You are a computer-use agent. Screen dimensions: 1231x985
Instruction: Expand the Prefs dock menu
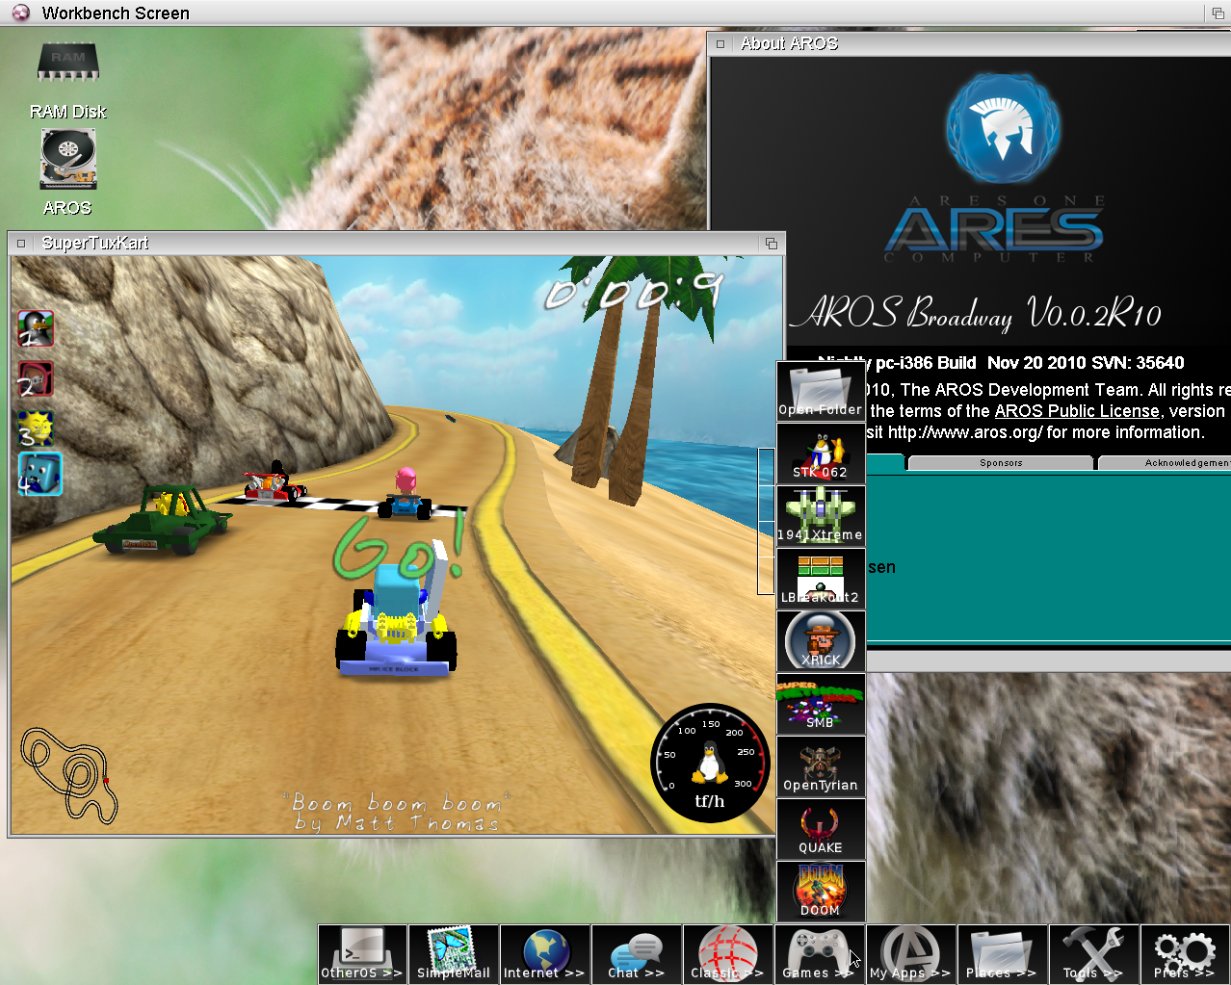coord(1185,954)
